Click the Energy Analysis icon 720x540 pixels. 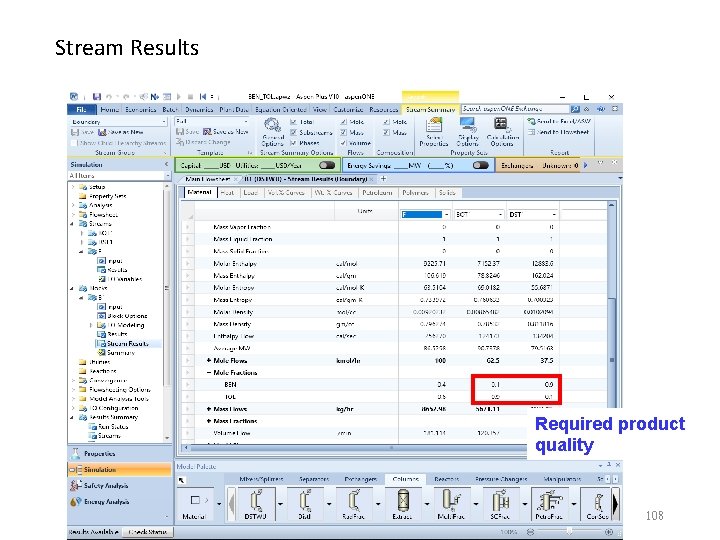[75, 502]
